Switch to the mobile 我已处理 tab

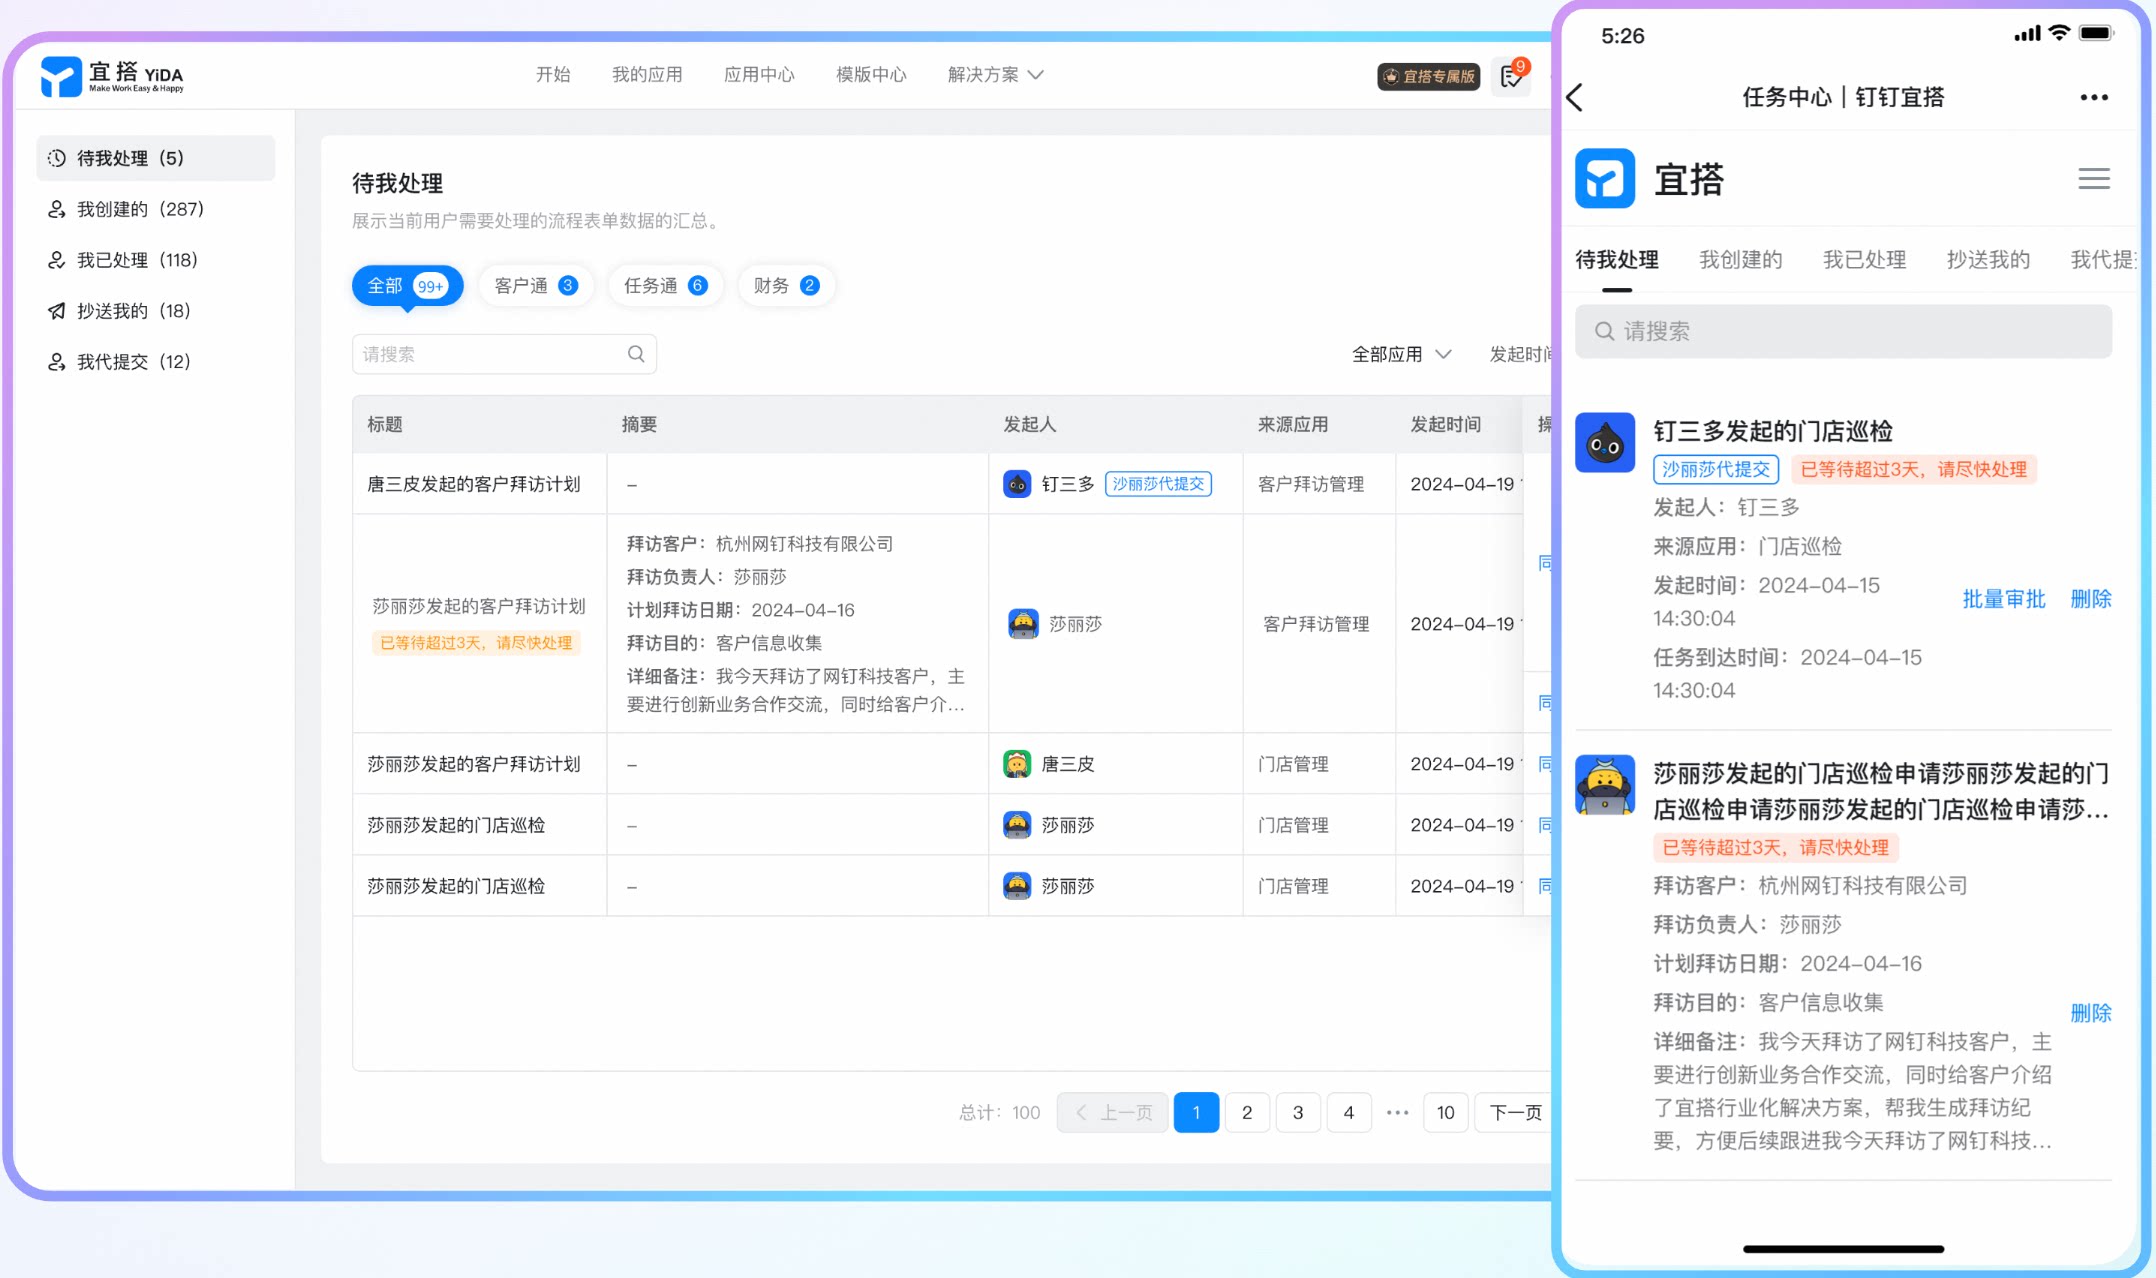(1864, 260)
